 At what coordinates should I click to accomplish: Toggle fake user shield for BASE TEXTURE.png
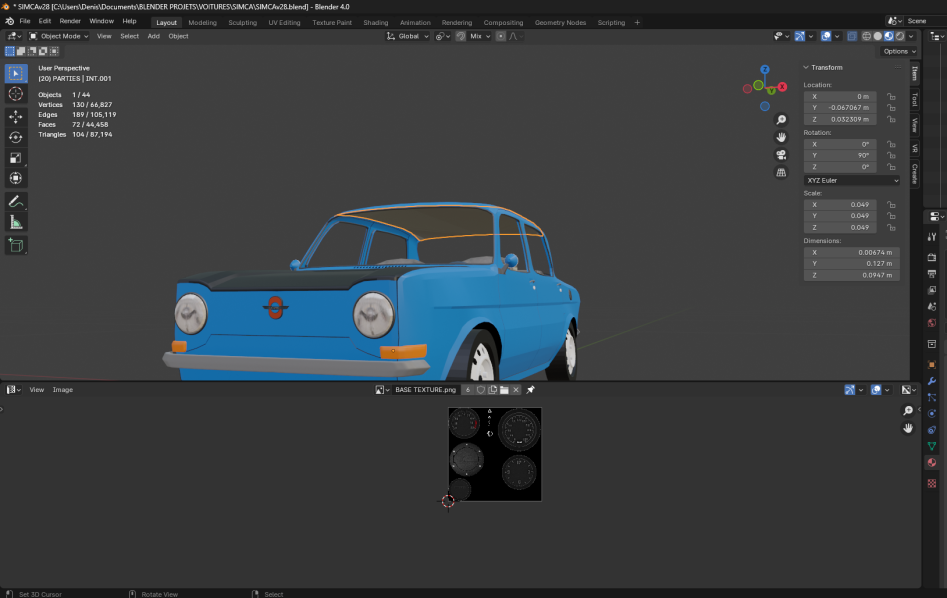(x=481, y=390)
